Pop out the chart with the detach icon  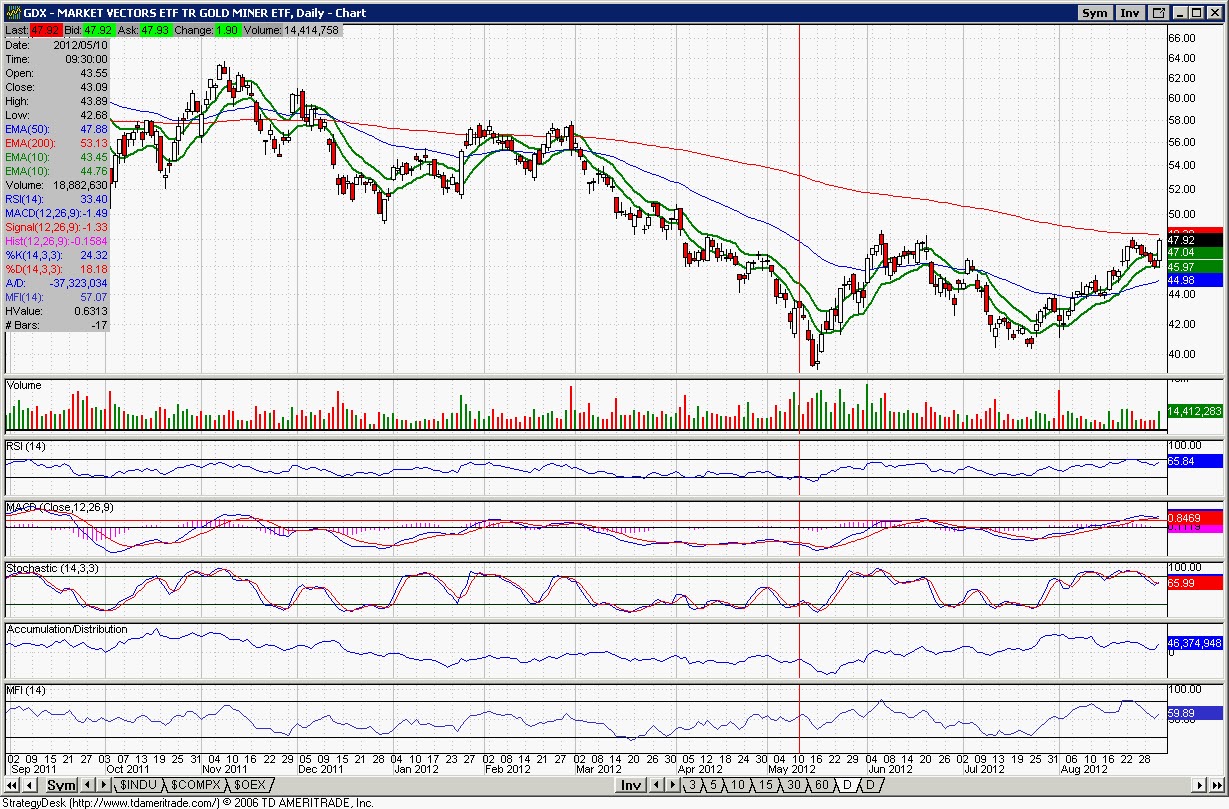pyautogui.click(x=1159, y=13)
